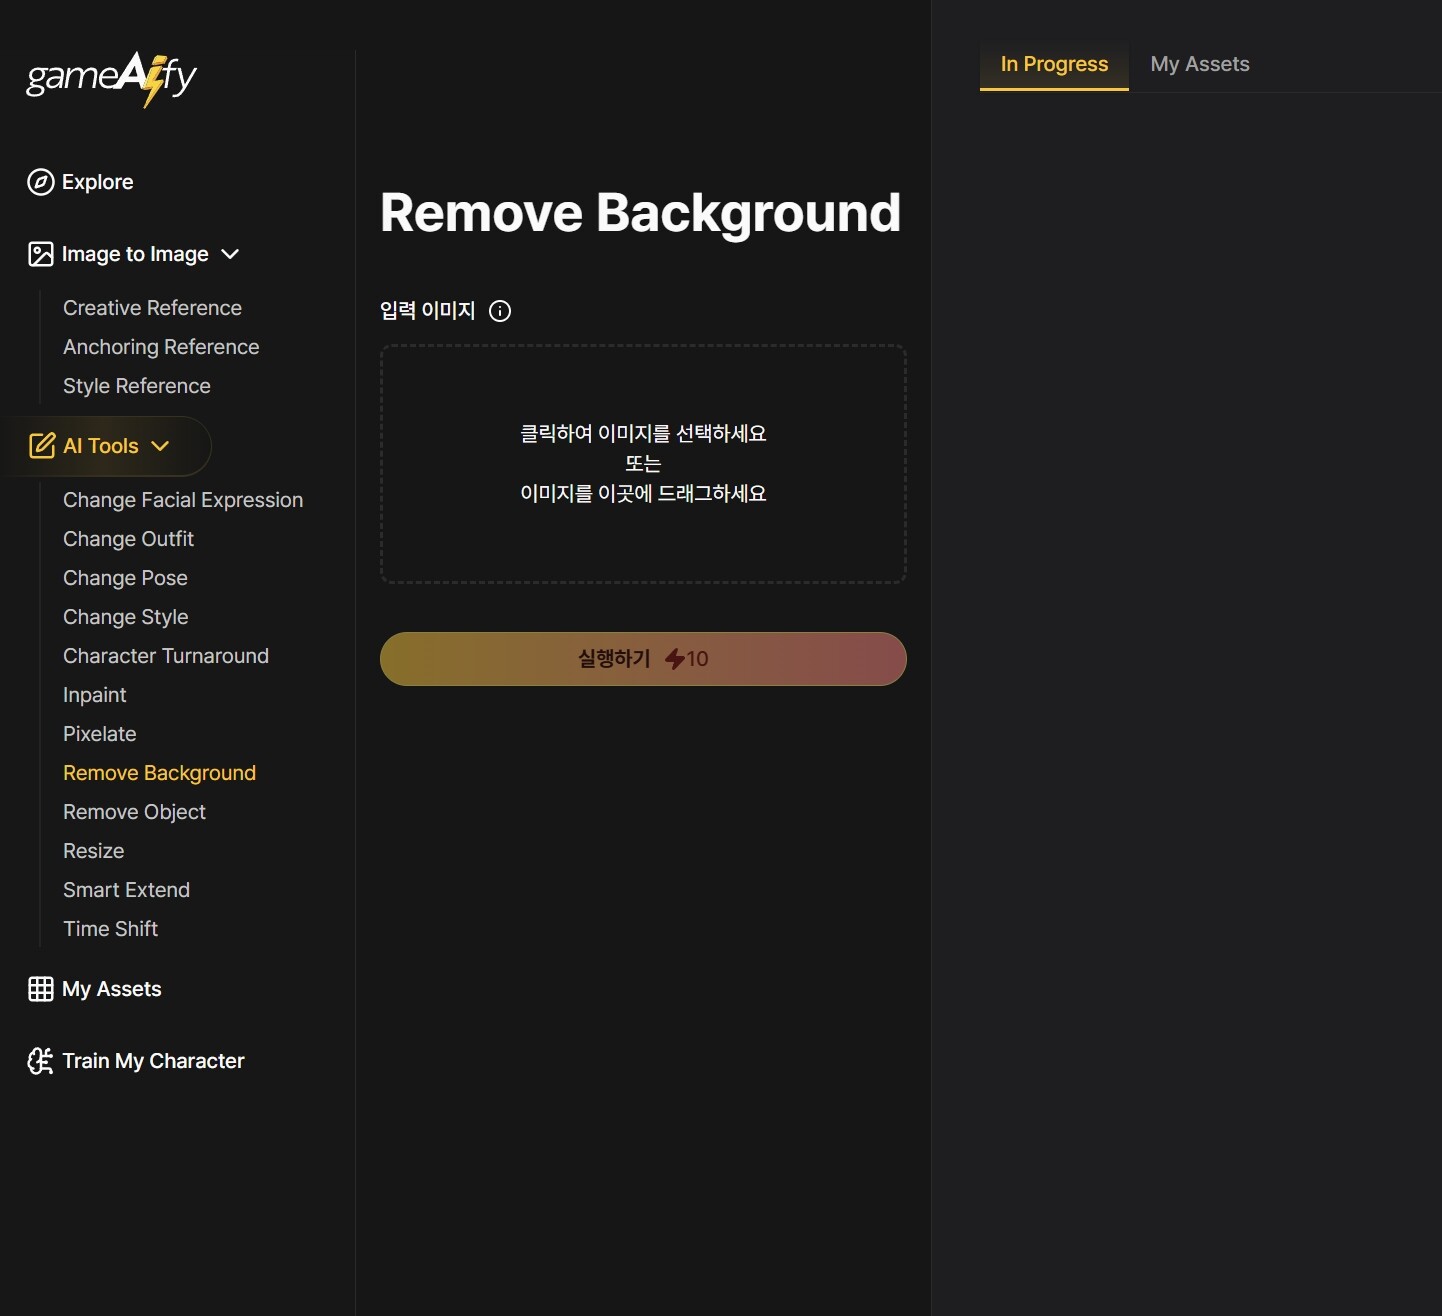Click the gameAIfy logo
Viewport: 1442px width, 1316px height.
111,78
